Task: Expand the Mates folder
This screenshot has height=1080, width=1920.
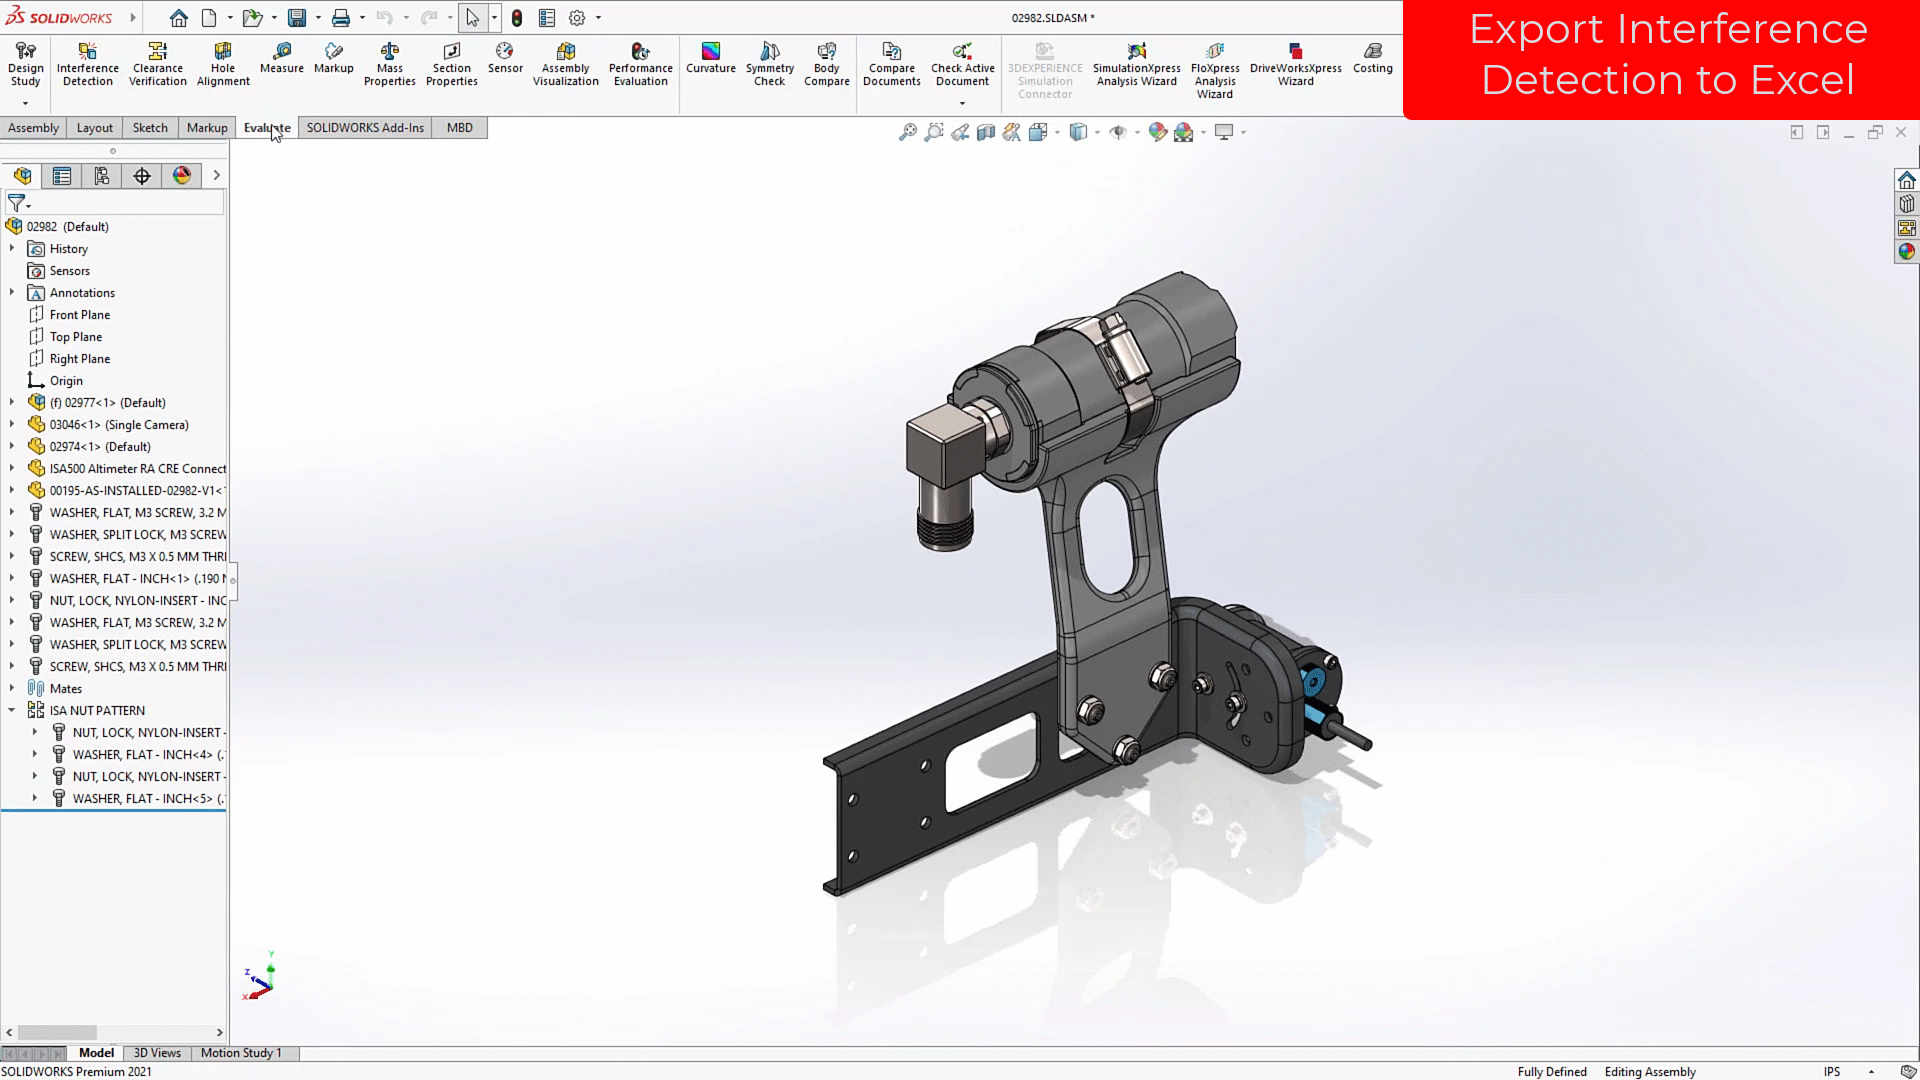Action: click(x=12, y=689)
